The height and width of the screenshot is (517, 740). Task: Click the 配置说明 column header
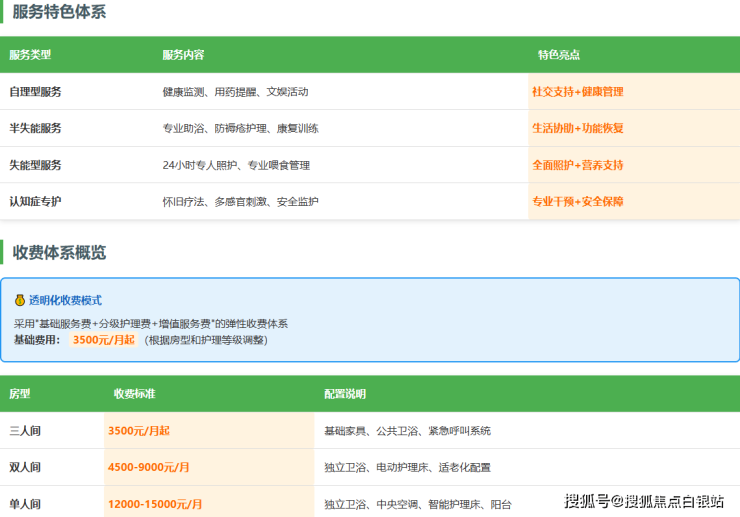(345, 394)
